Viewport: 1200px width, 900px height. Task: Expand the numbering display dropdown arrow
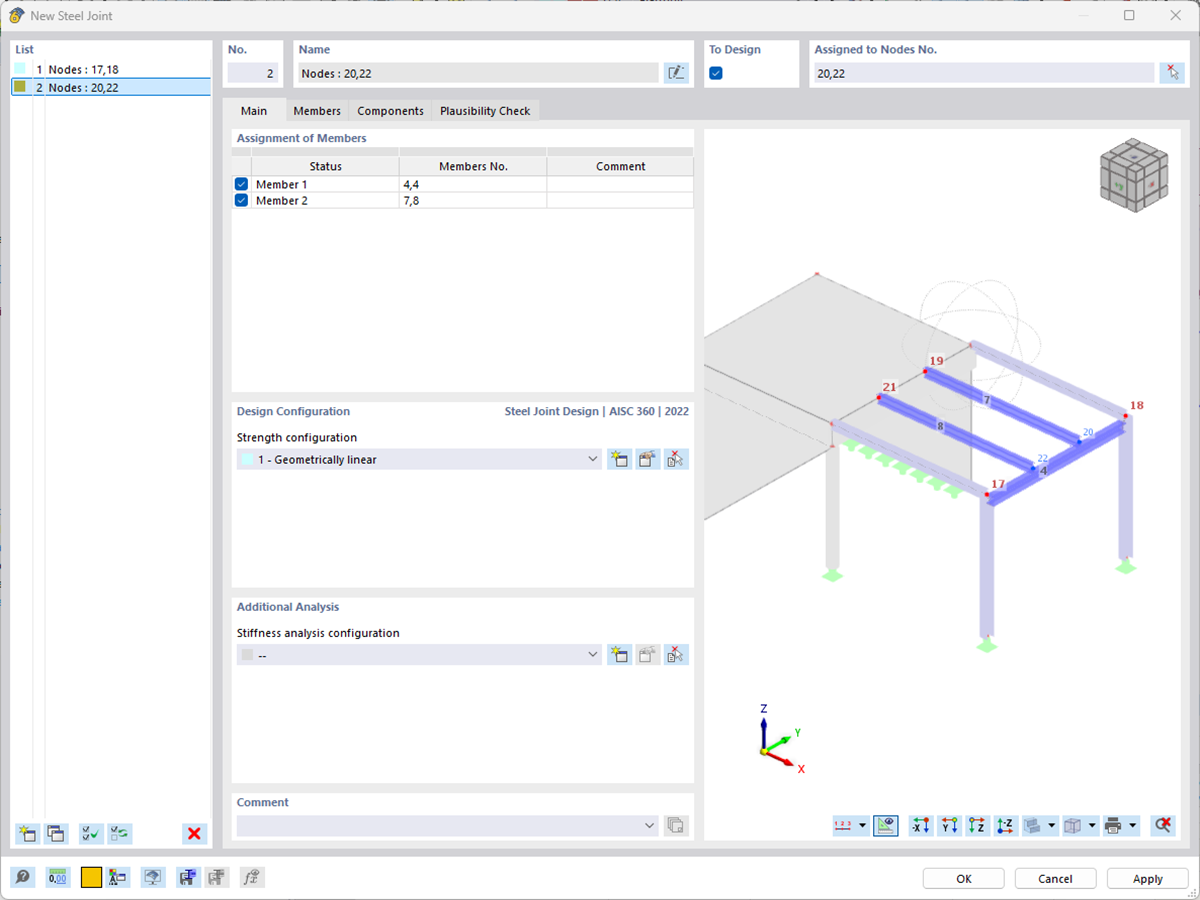pos(864,825)
